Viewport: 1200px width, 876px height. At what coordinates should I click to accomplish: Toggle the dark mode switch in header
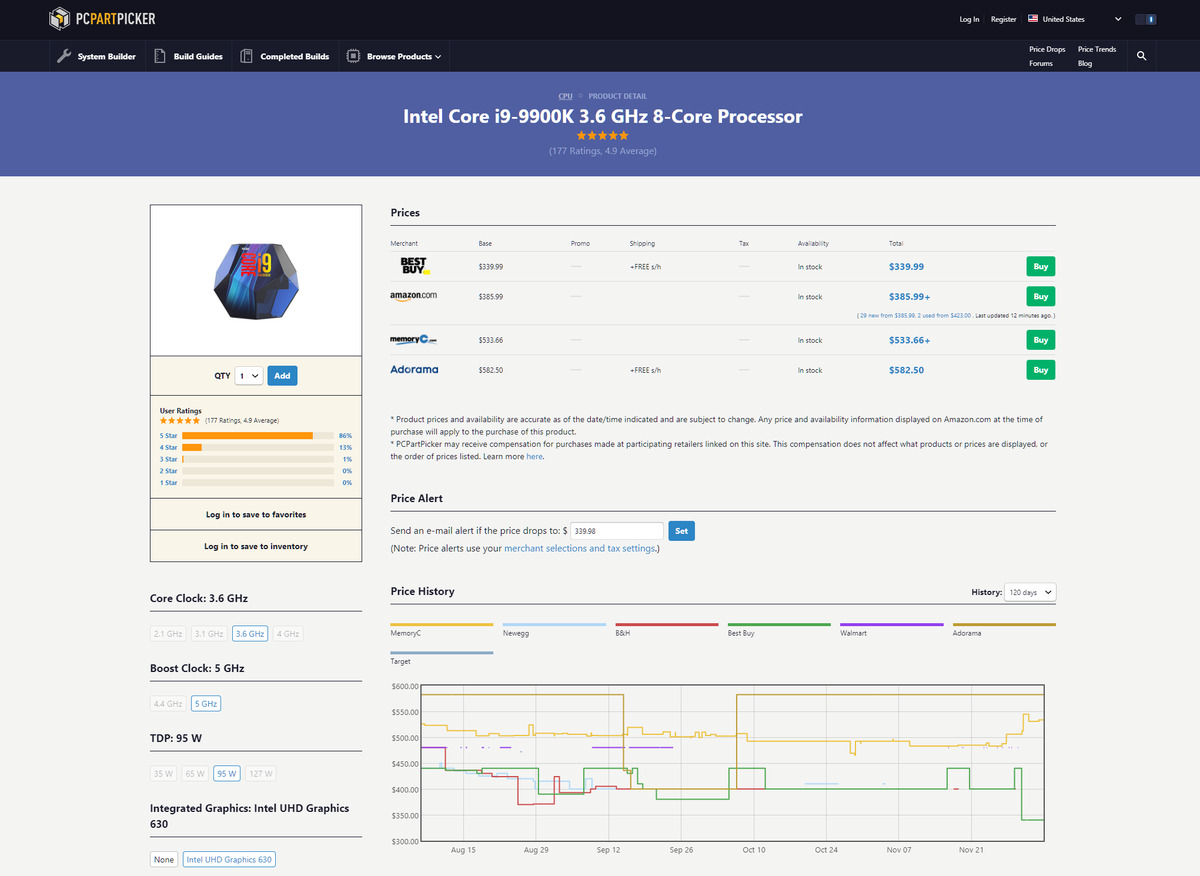(1145, 19)
